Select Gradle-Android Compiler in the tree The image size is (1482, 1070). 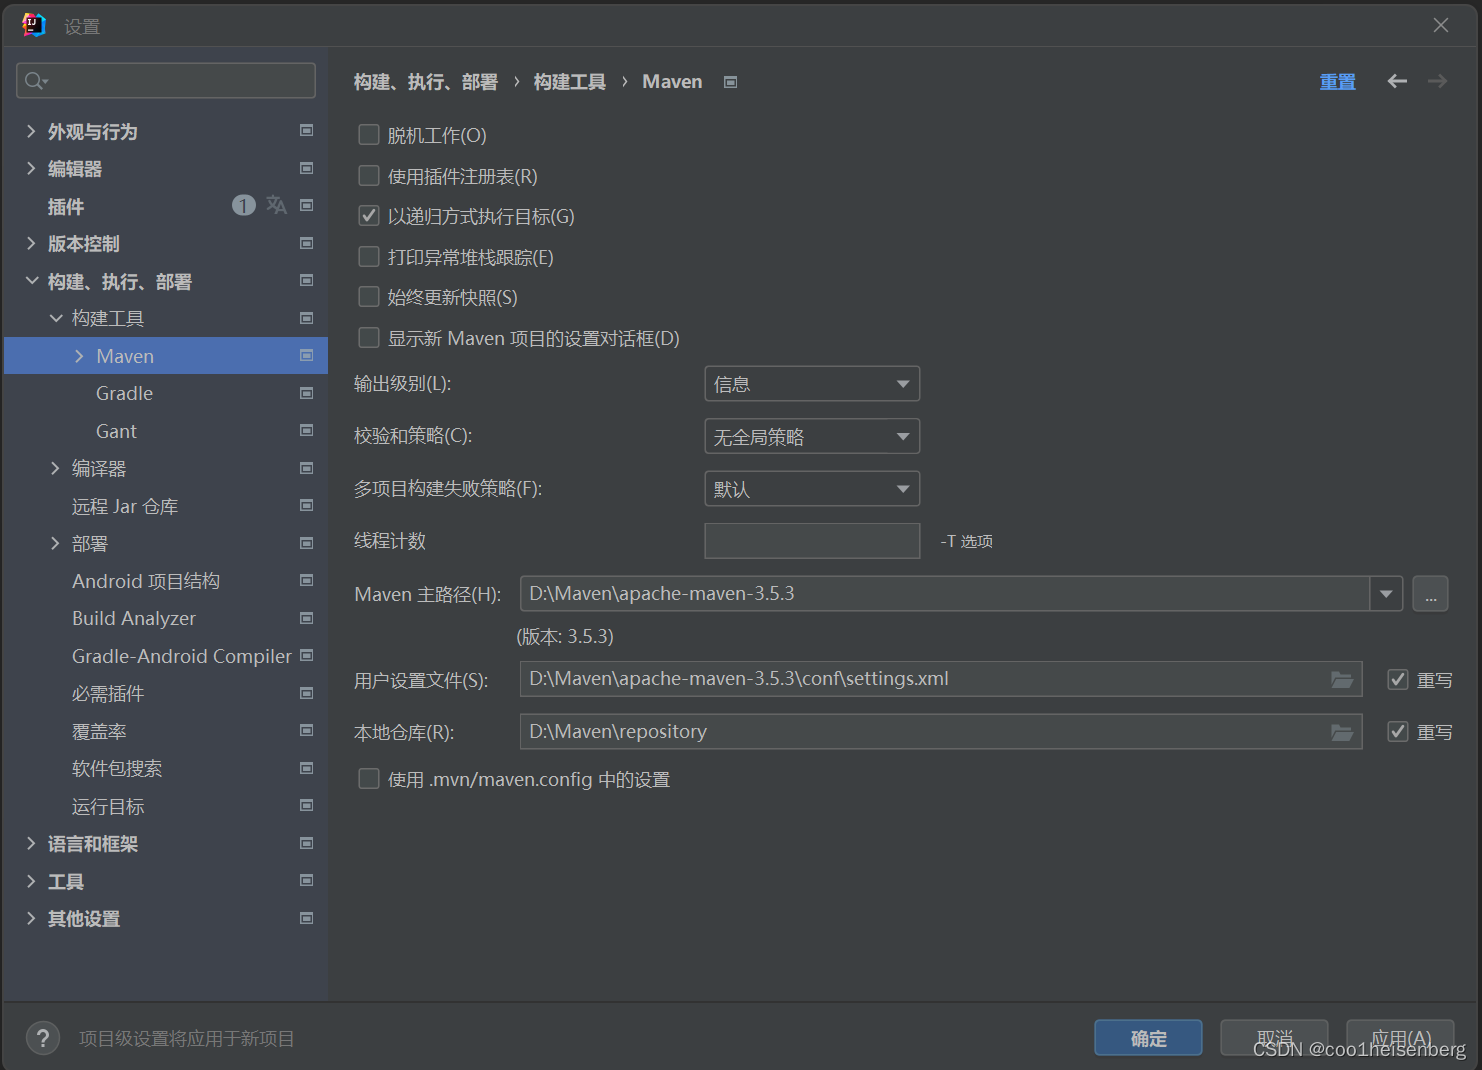click(182, 656)
